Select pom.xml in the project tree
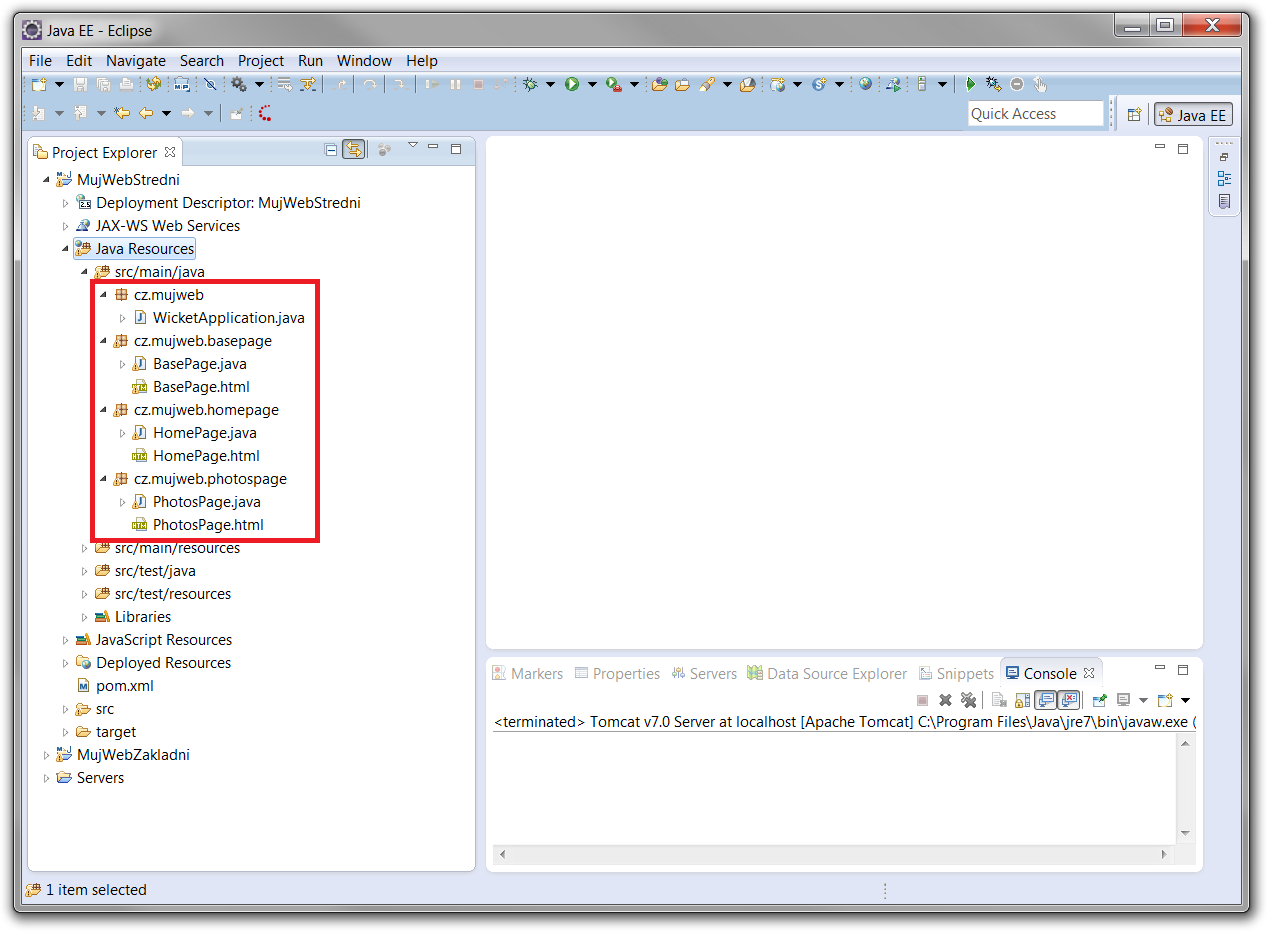 (x=124, y=686)
